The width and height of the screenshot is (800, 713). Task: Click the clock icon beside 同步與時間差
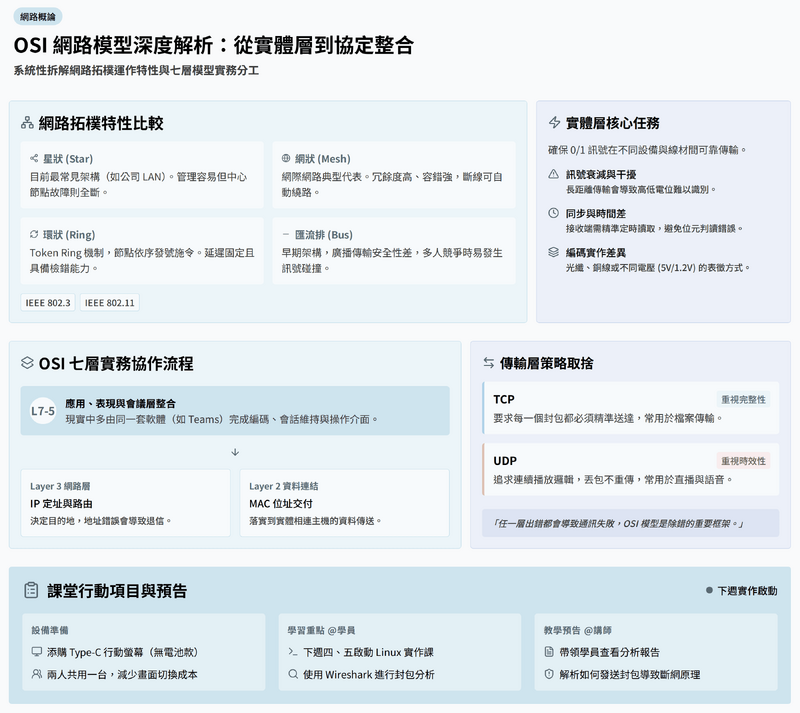tap(554, 213)
